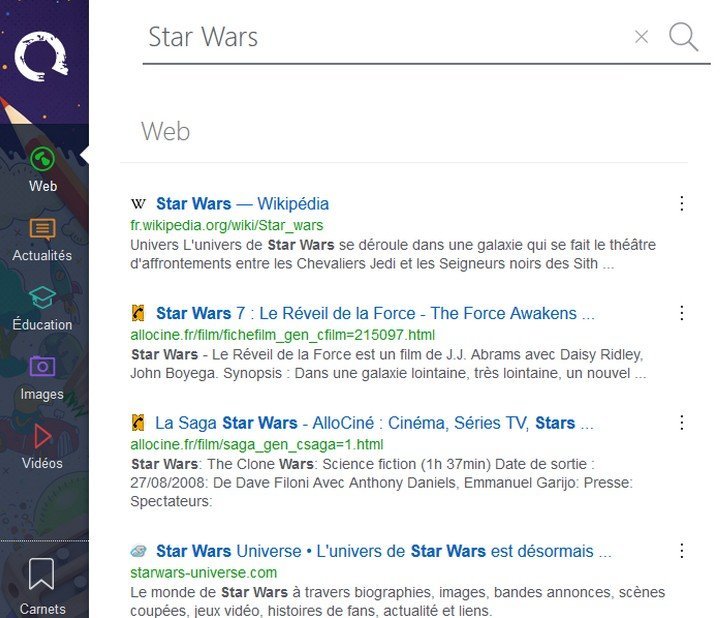Click the AlloCiné favicon of La Saga result
720x618 pixels.
pyautogui.click(x=138, y=422)
